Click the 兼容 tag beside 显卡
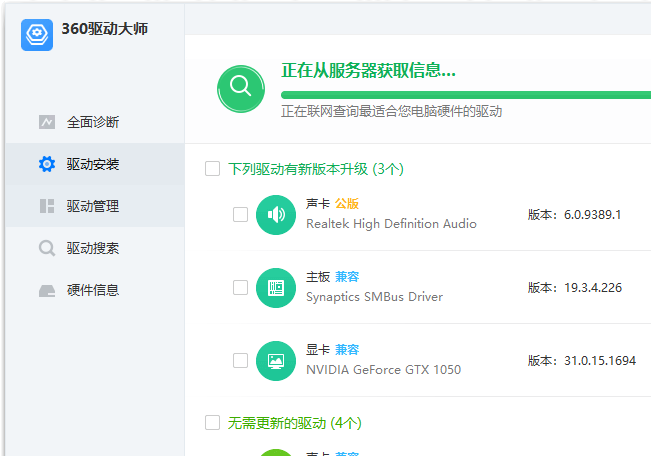 tap(347, 350)
